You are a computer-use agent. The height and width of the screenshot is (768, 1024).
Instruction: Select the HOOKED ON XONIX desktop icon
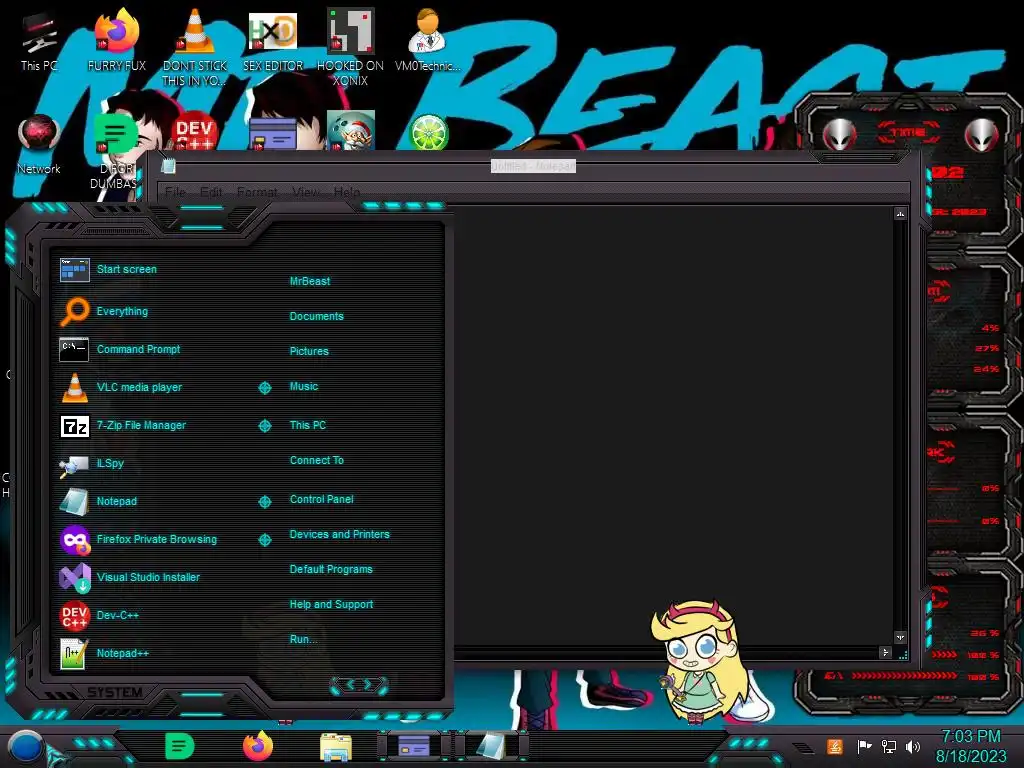click(x=350, y=48)
